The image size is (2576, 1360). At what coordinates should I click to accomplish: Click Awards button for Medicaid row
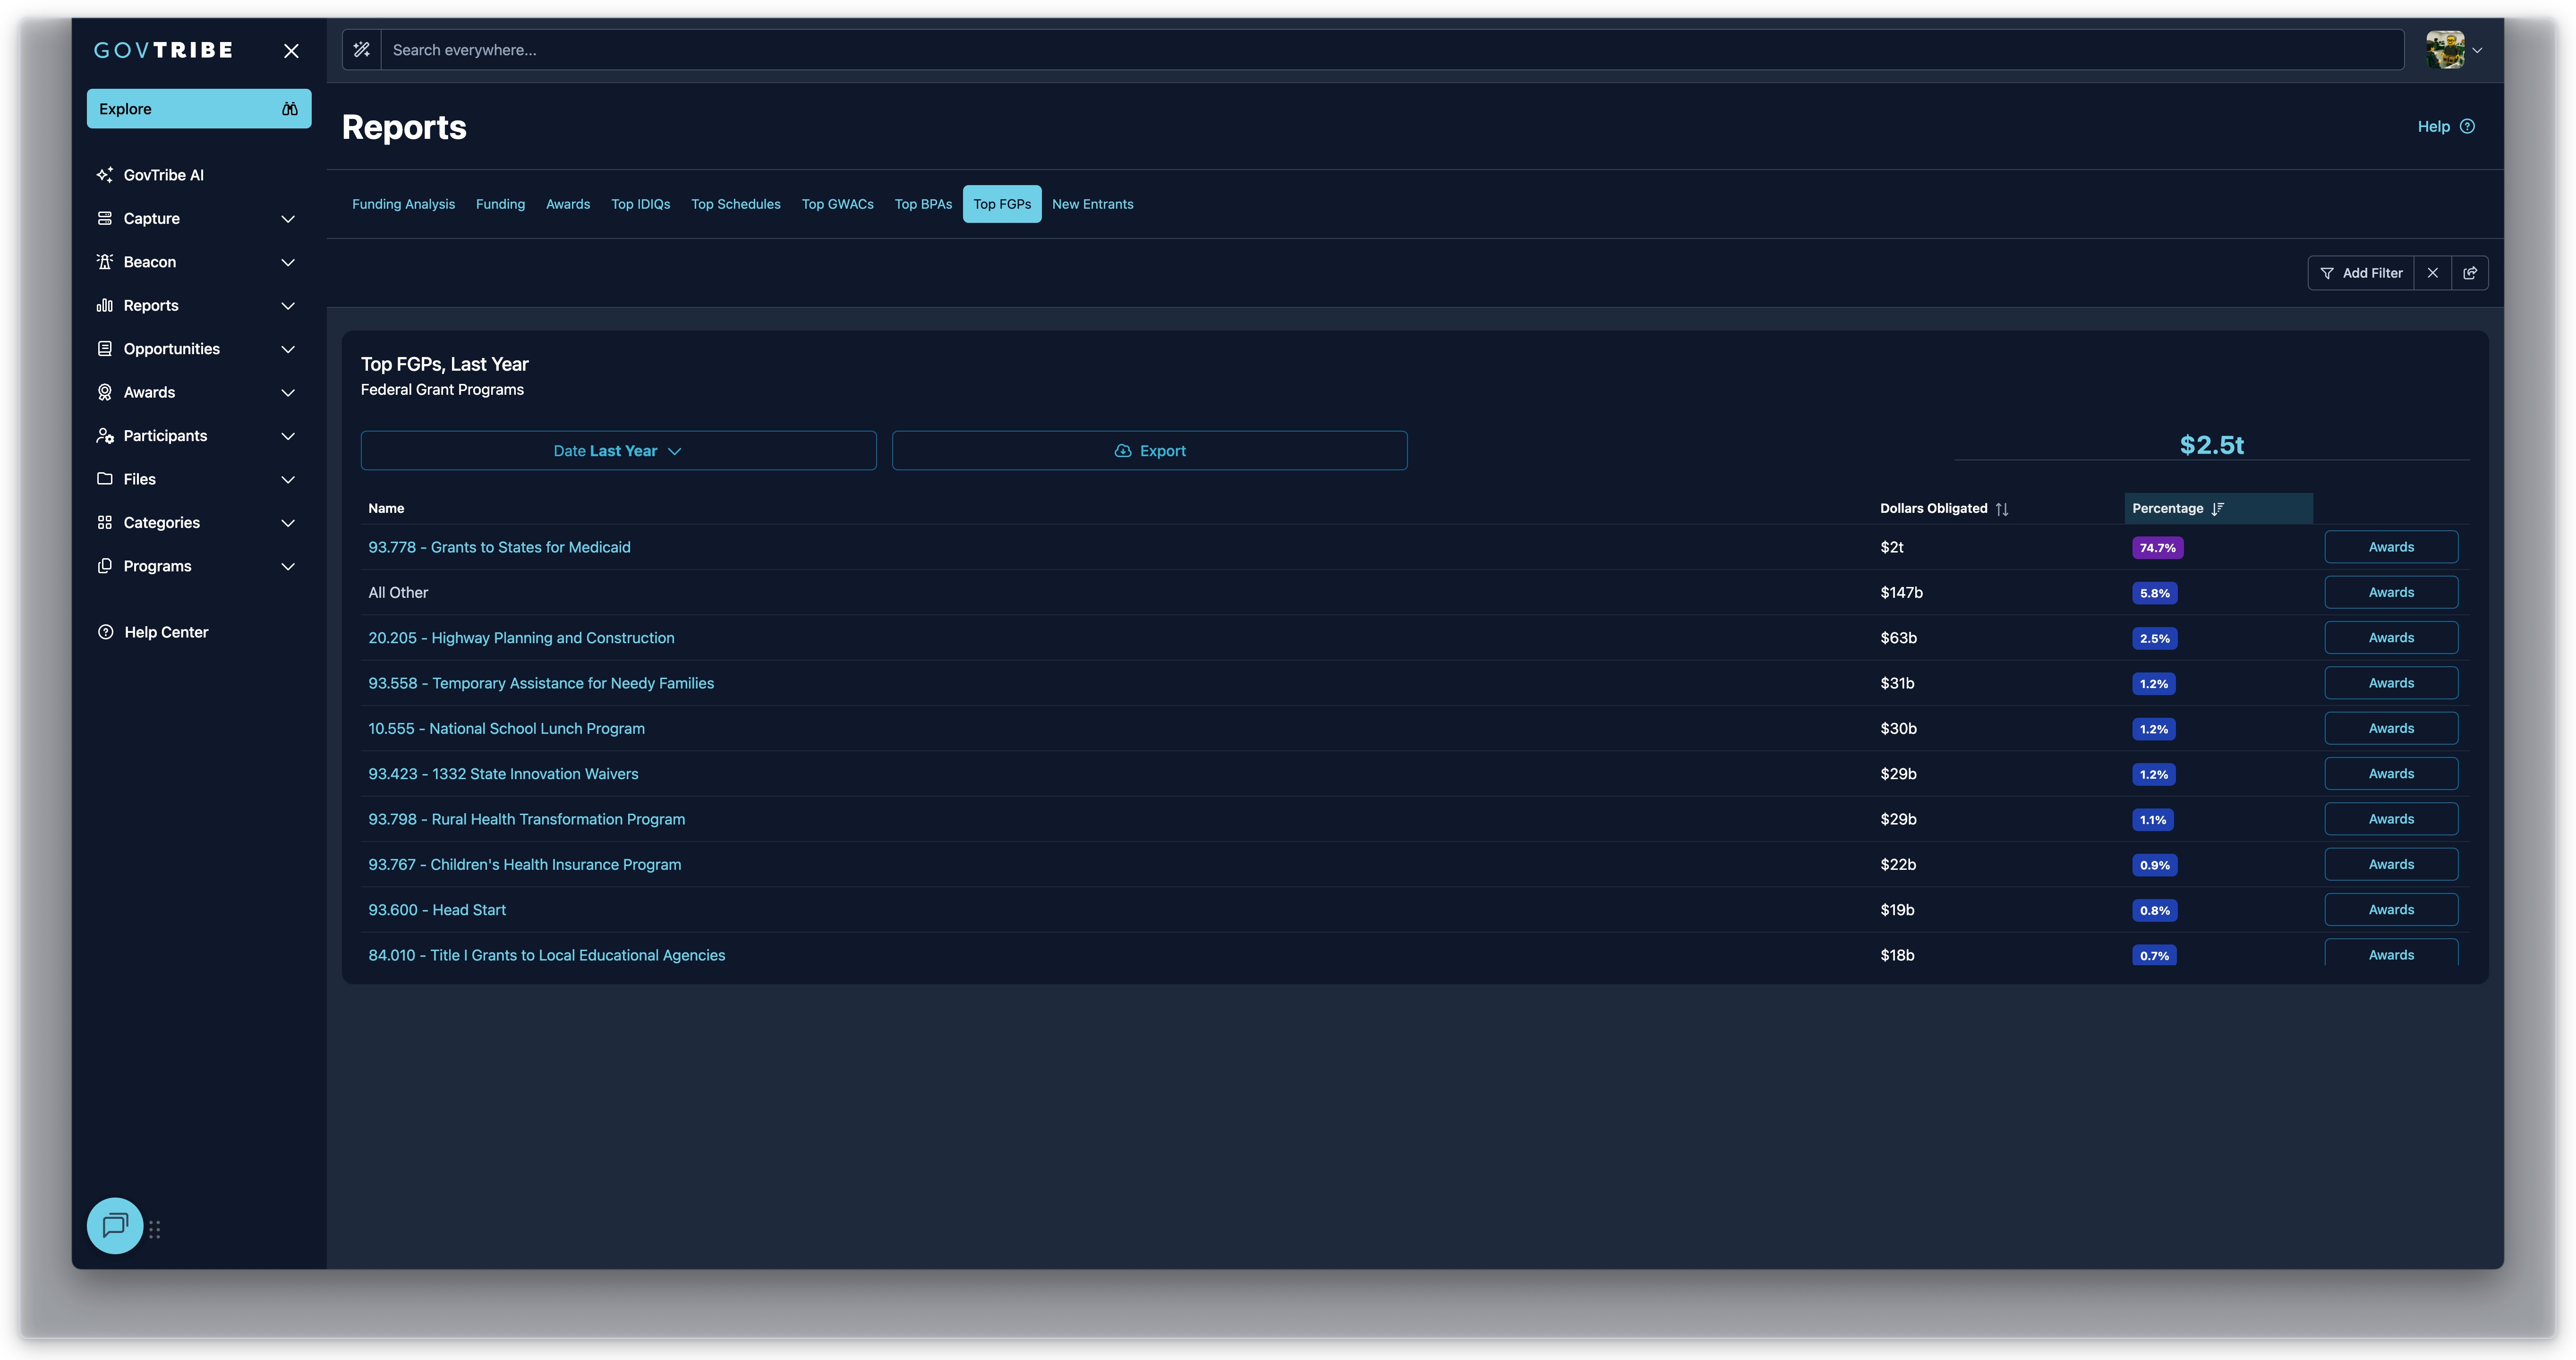coord(2391,547)
